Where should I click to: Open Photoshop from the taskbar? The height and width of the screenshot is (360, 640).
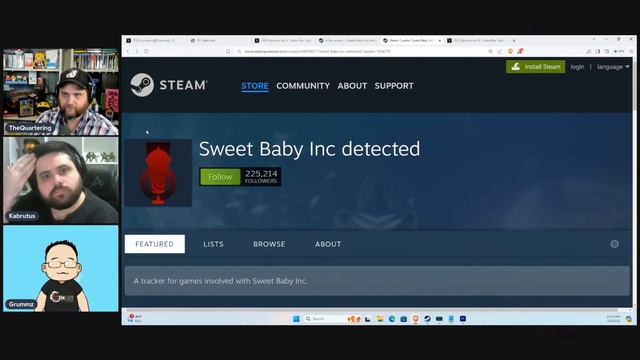point(463,319)
